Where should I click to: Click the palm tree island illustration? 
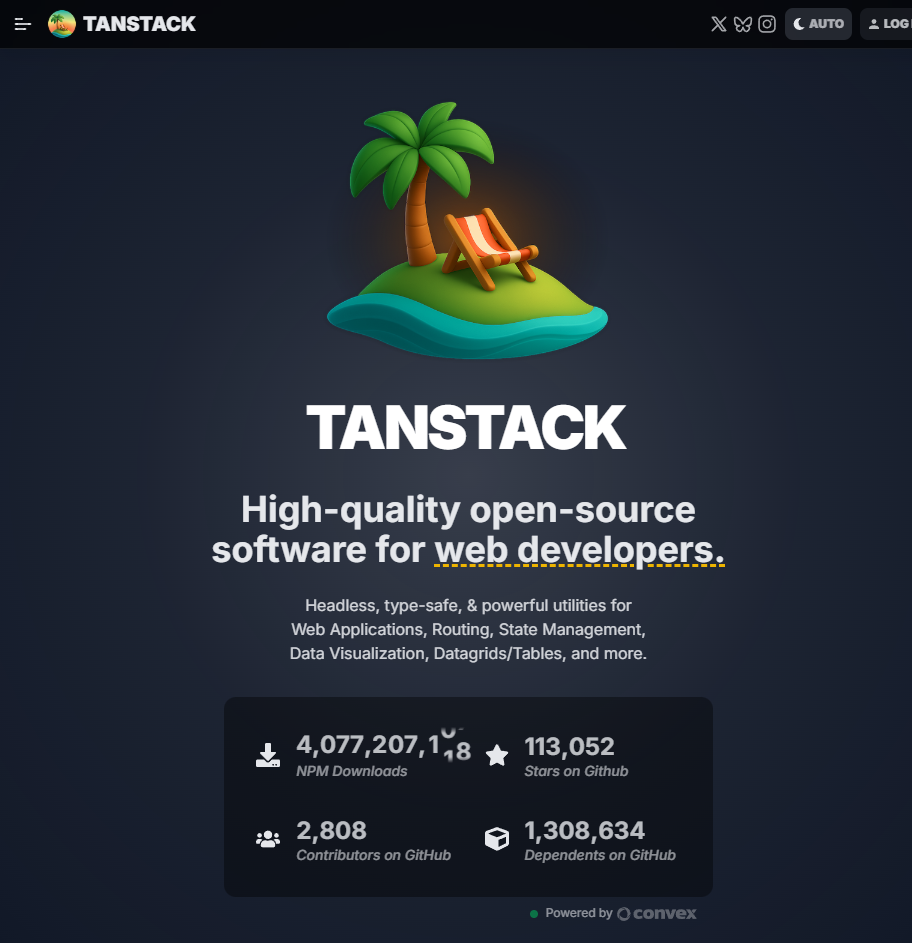coord(467,228)
